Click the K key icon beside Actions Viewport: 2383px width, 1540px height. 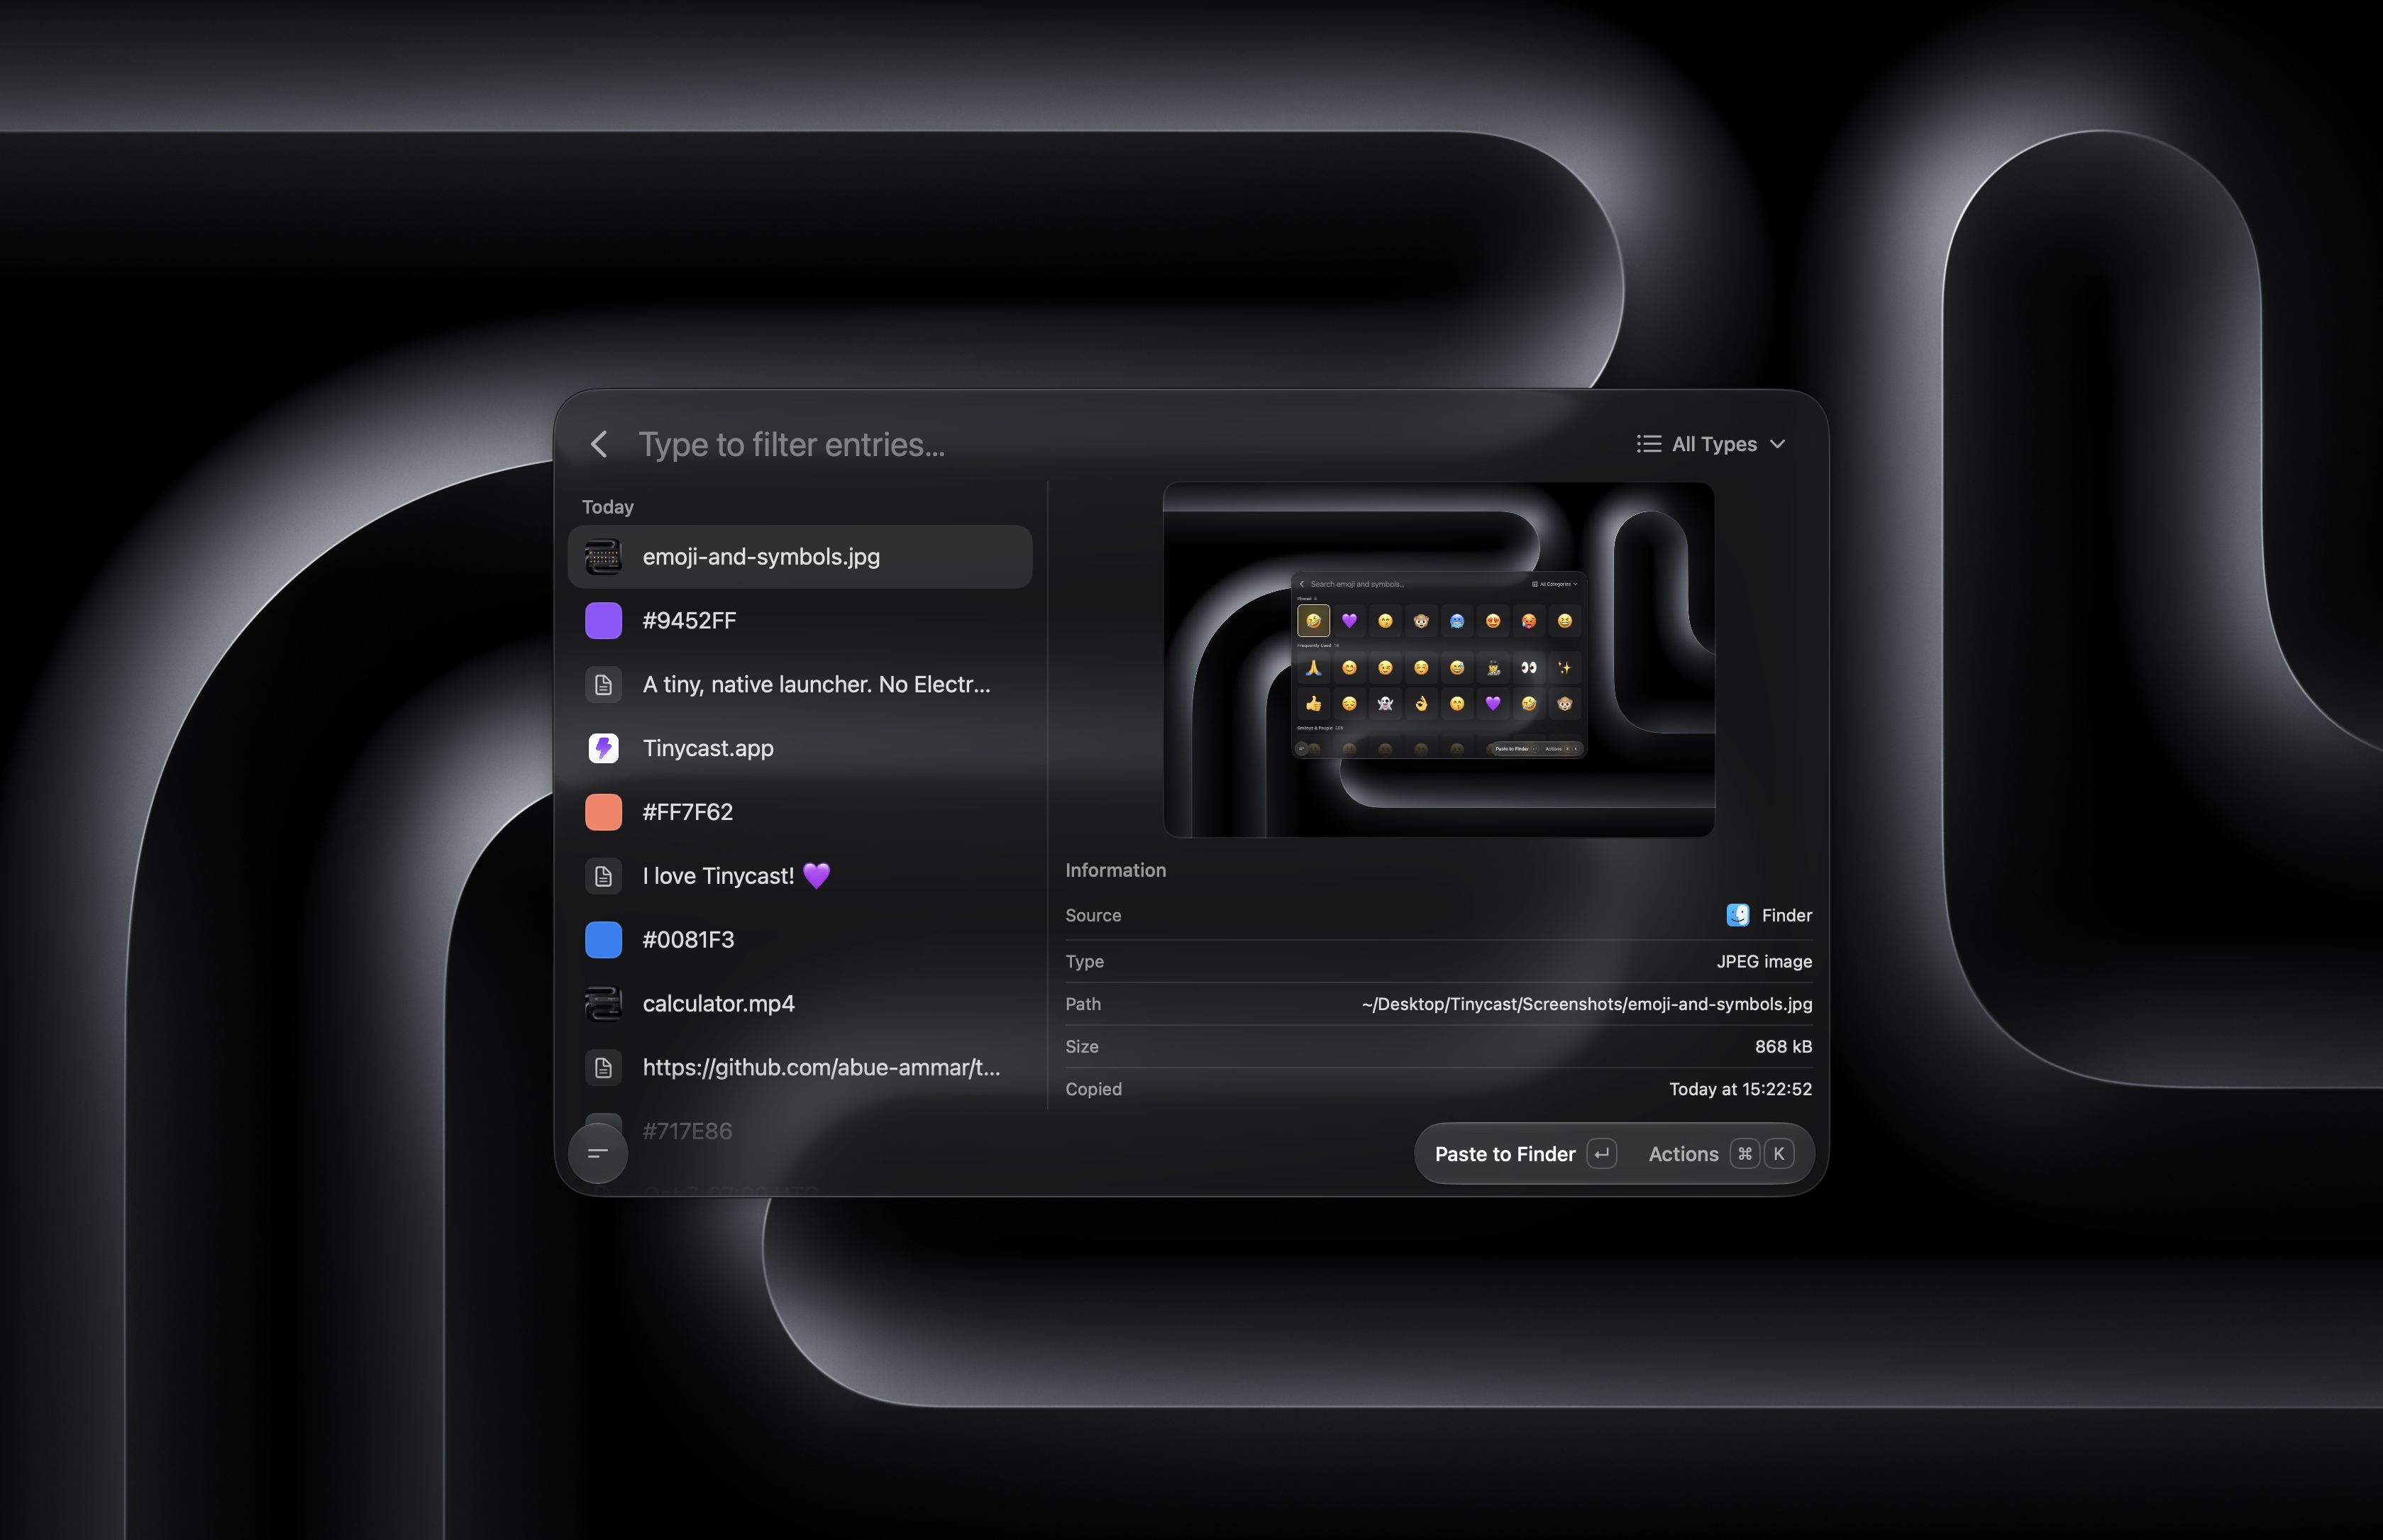pyautogui.click(x=1779, y=1154)
